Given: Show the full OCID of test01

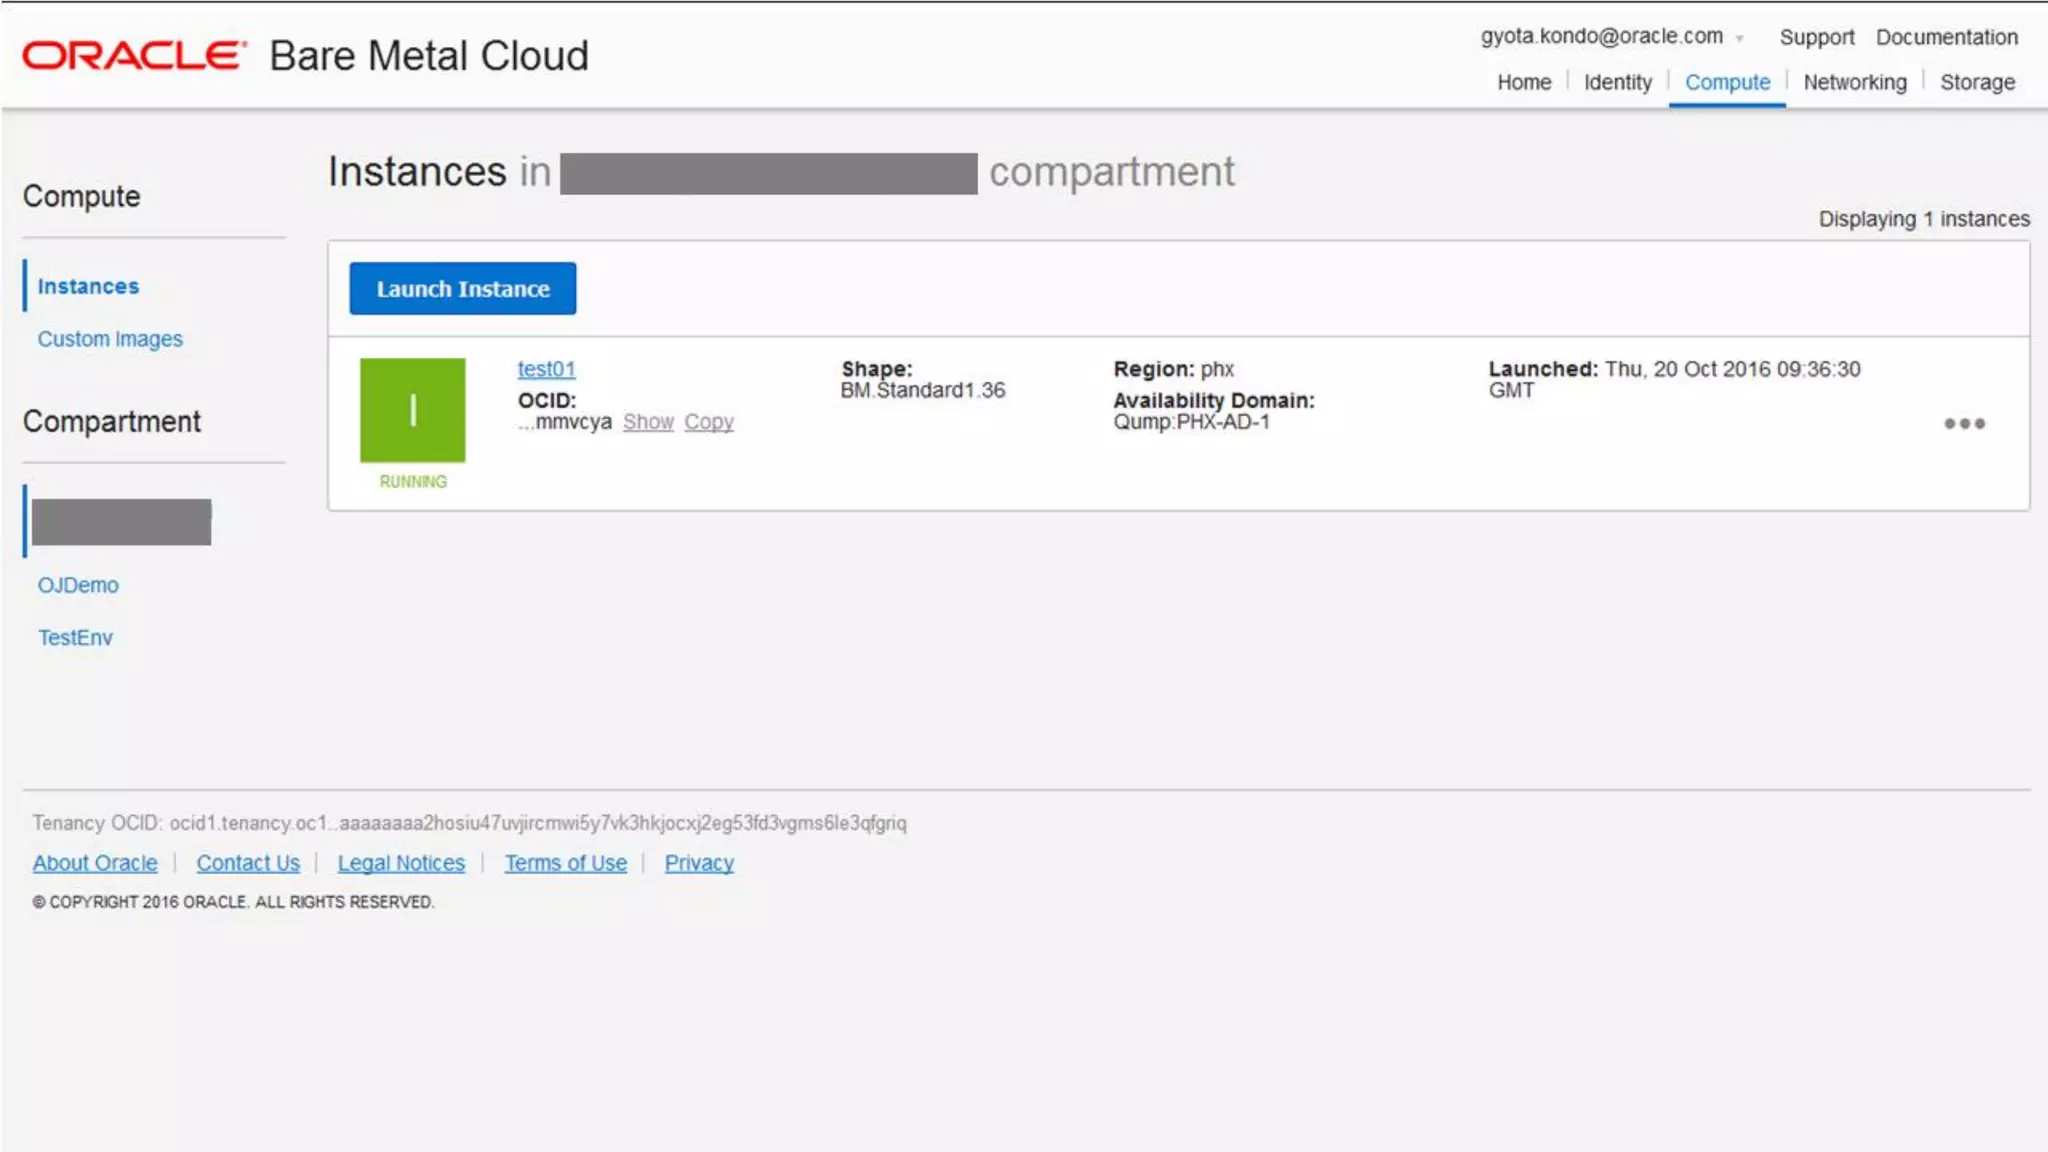Looking at the screenshot, I should [x=648, y=422].
